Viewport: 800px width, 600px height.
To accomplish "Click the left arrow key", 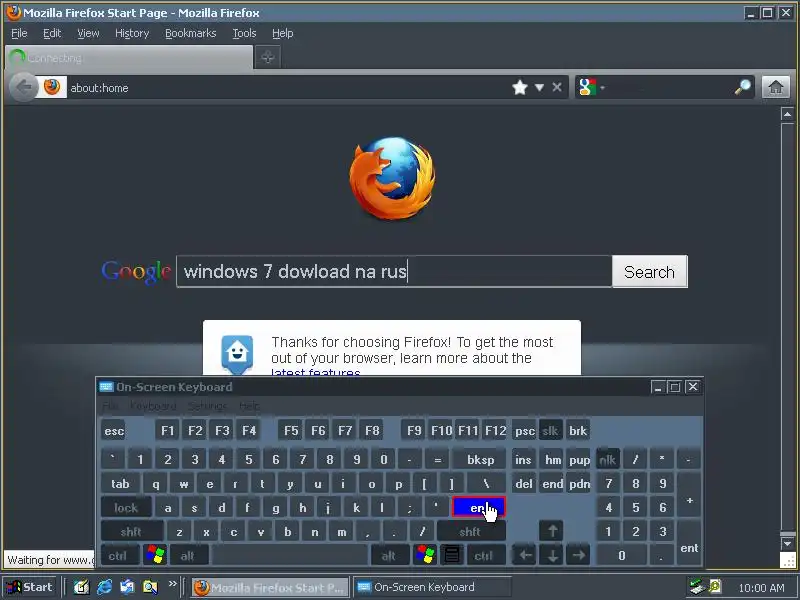I will tap(524, 555).
